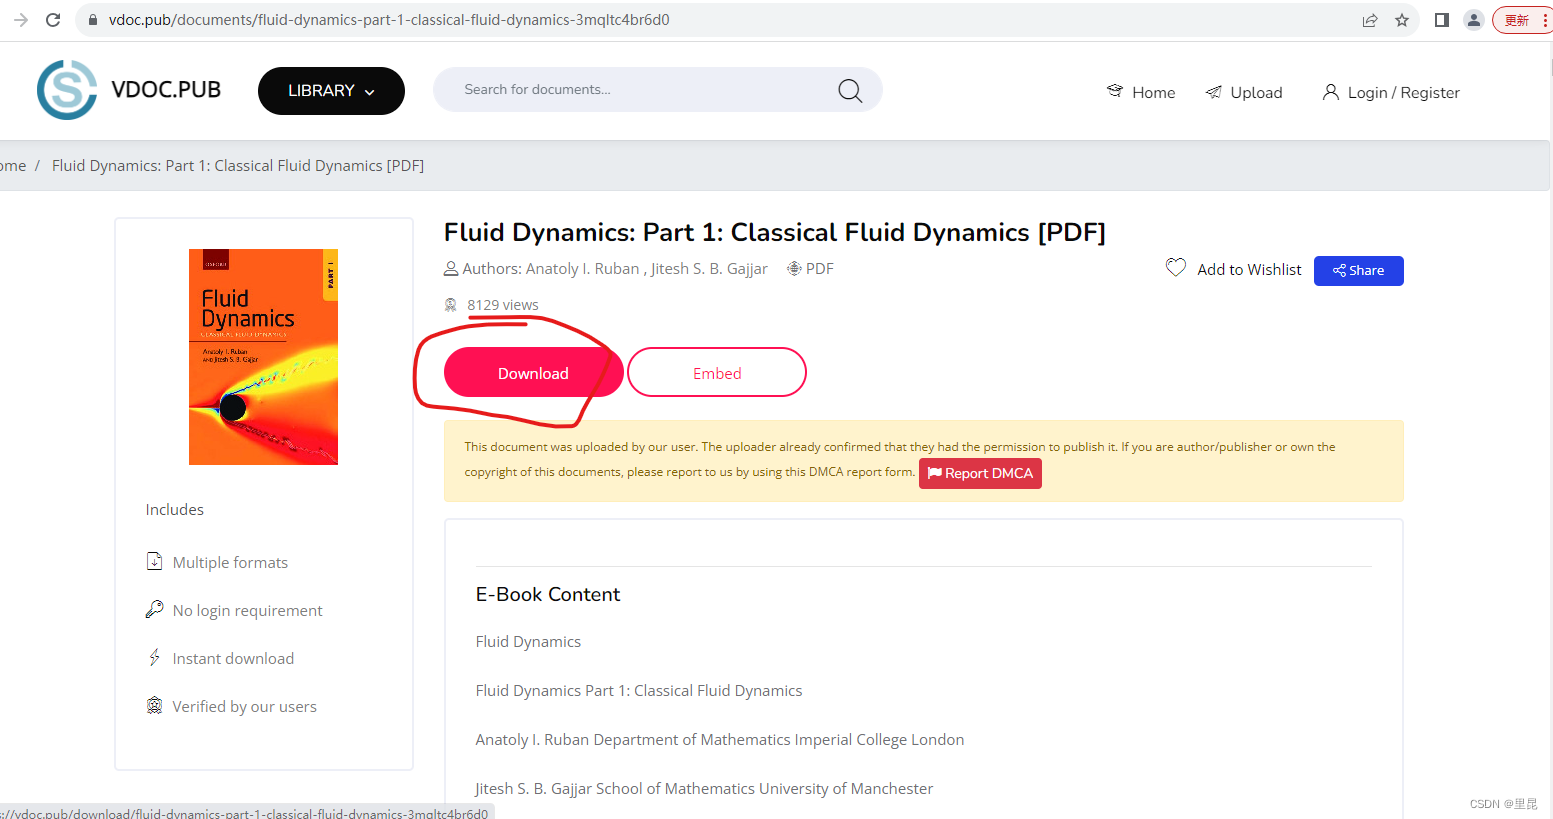Click the Instant download lightning icon
1553x819 pixels.
tap(154, 657)
